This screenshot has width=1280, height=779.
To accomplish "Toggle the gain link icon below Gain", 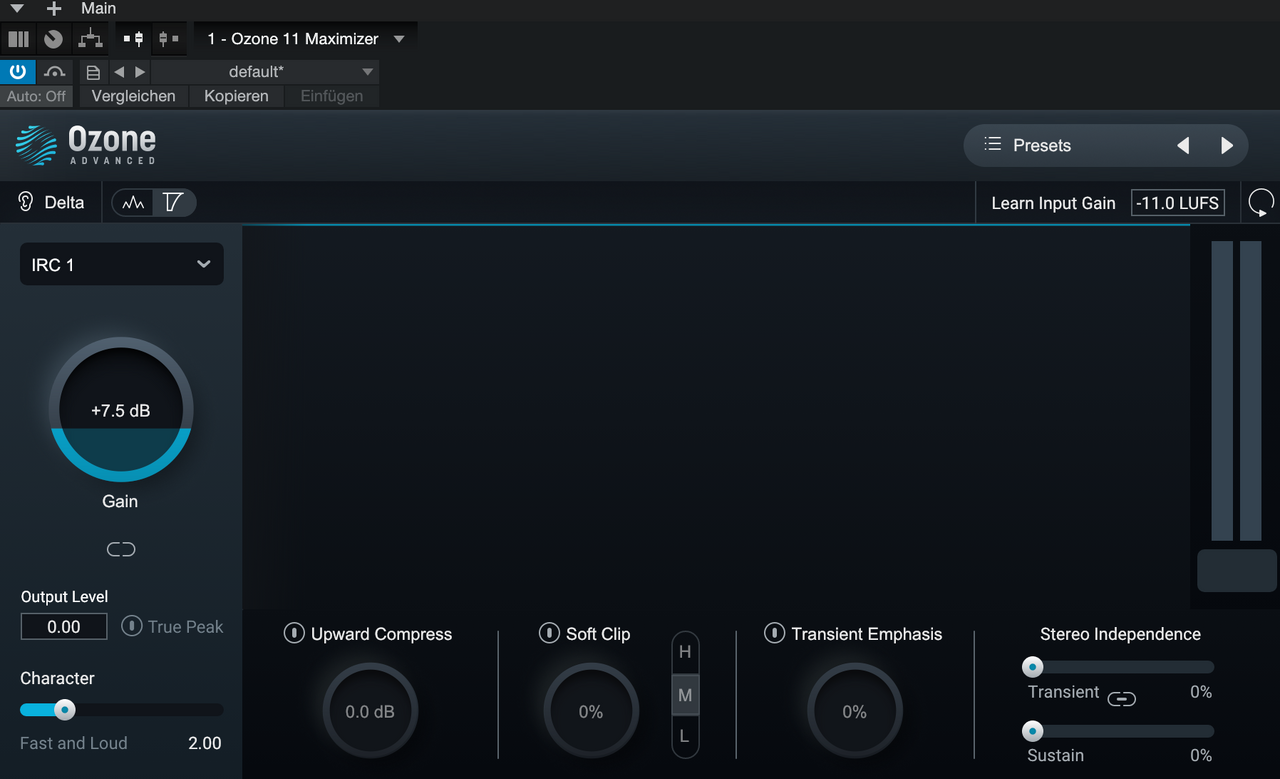I will [x=121, y=549].
